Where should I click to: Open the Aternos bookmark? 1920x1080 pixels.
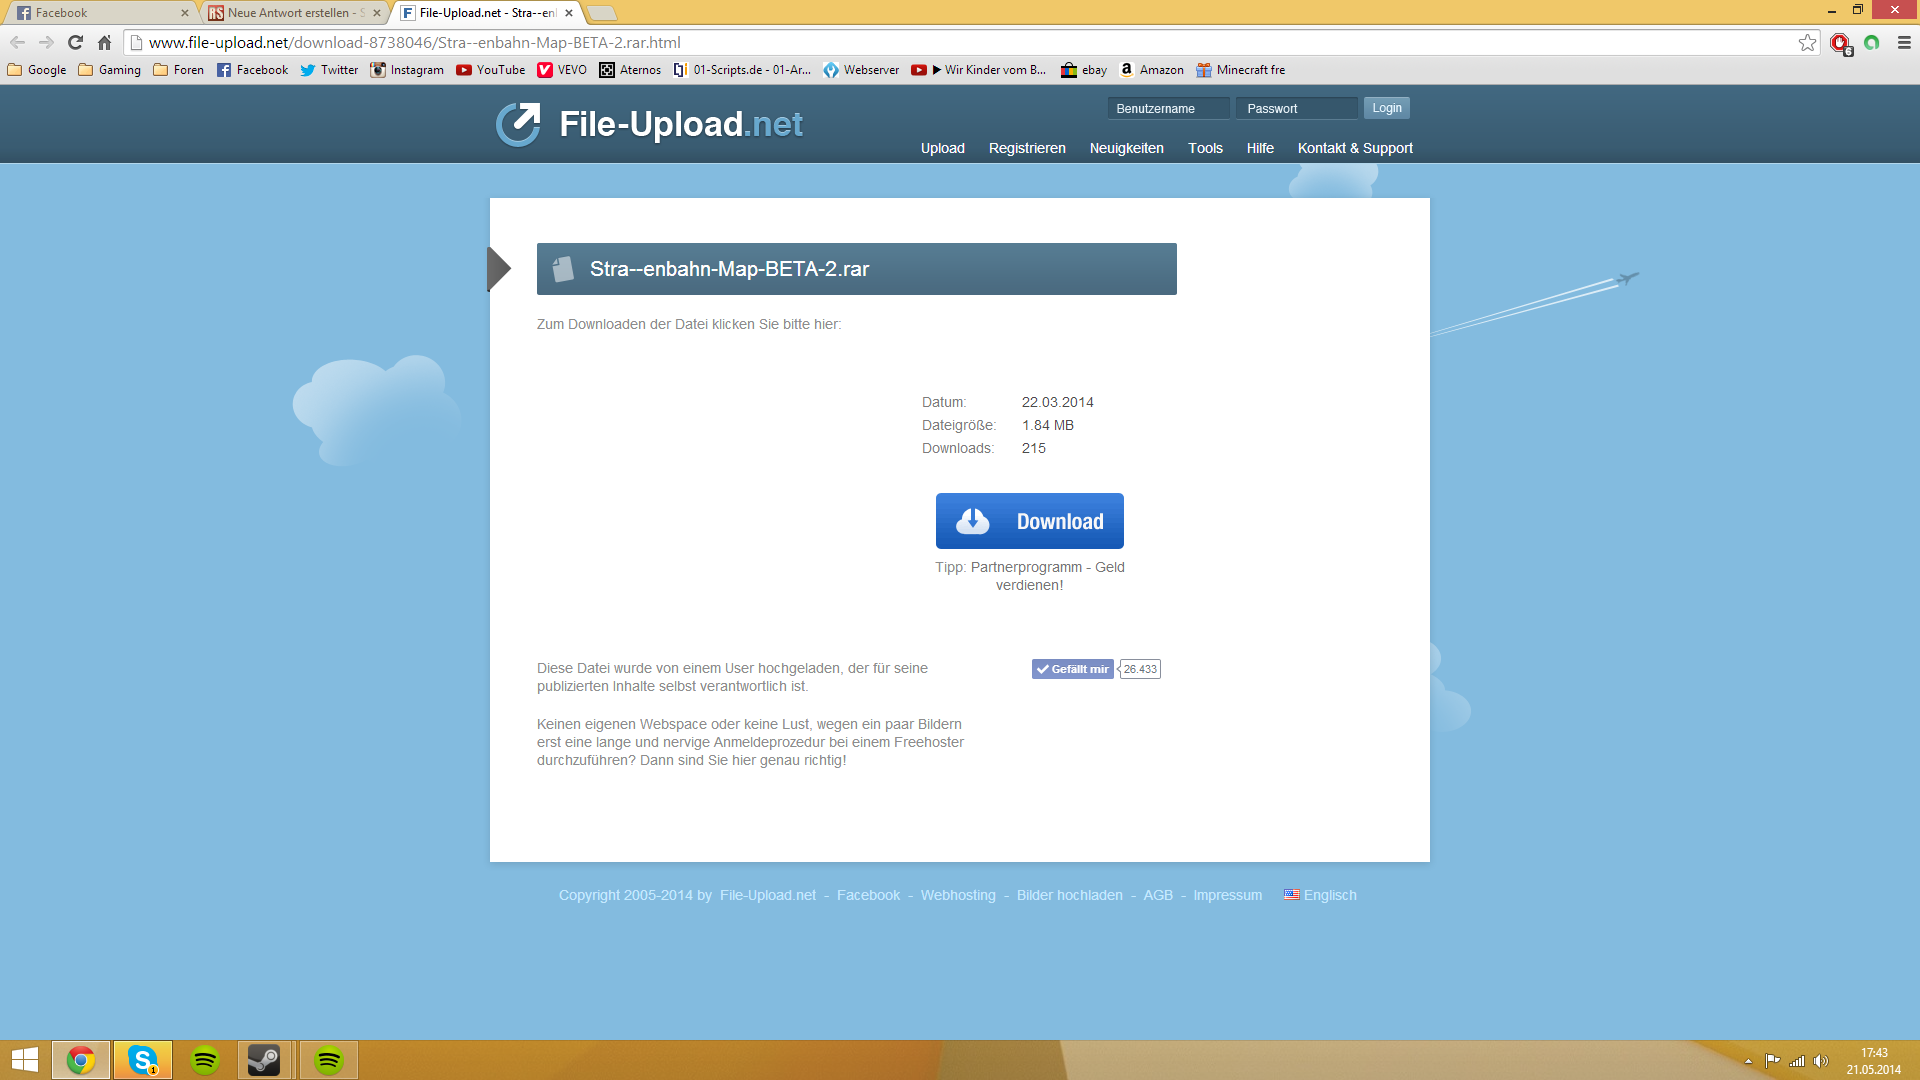tap(630, 70)
